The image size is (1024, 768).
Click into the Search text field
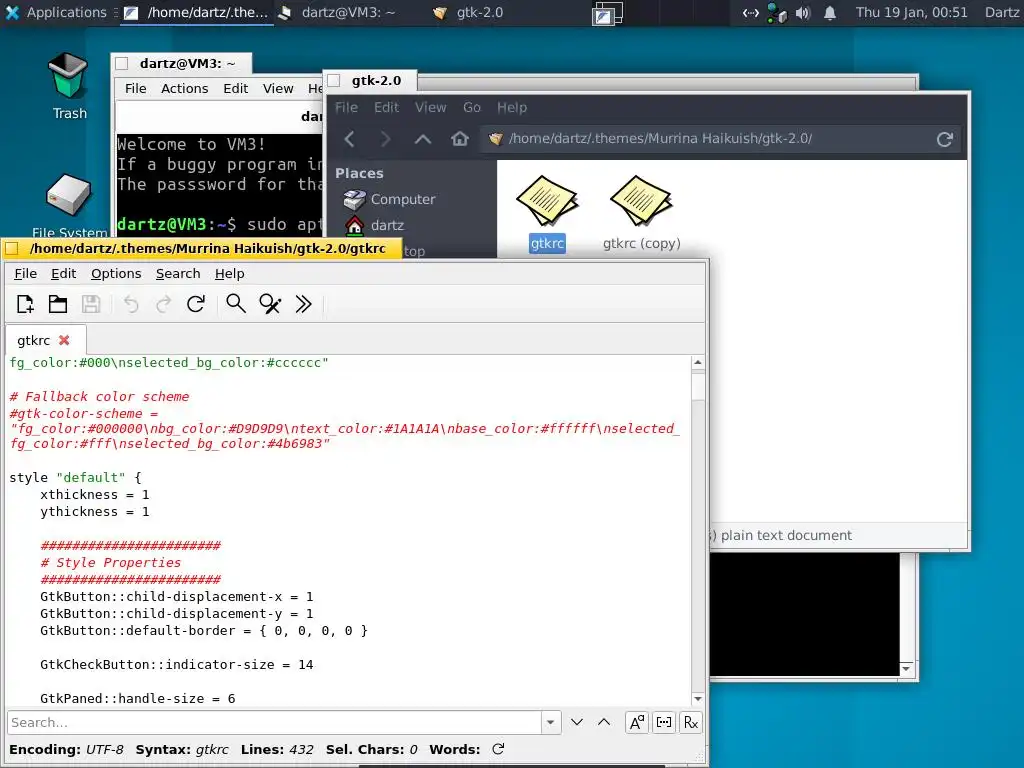(x=275, y=722)
